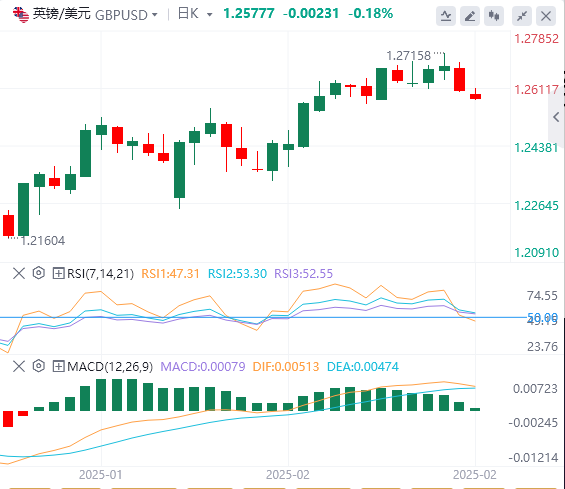The width and height of the screenshot is (565, 489).
Task: Select the 1.27158 high price marker
Action: point(408,56)
